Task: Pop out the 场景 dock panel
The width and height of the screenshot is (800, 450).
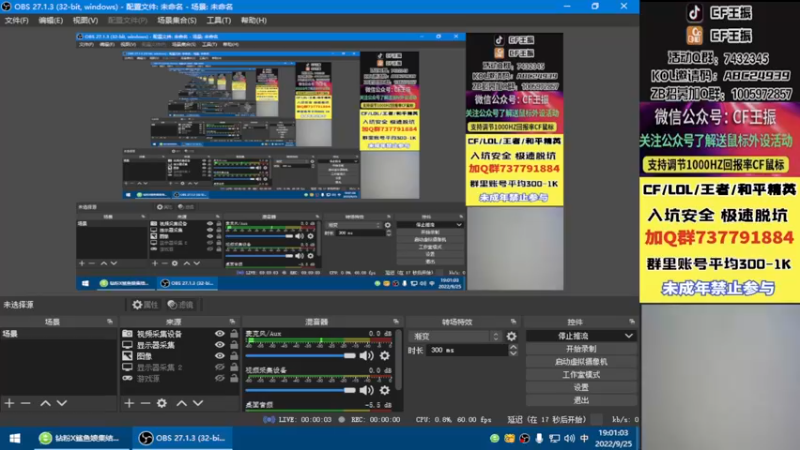Action: [110, 321]
